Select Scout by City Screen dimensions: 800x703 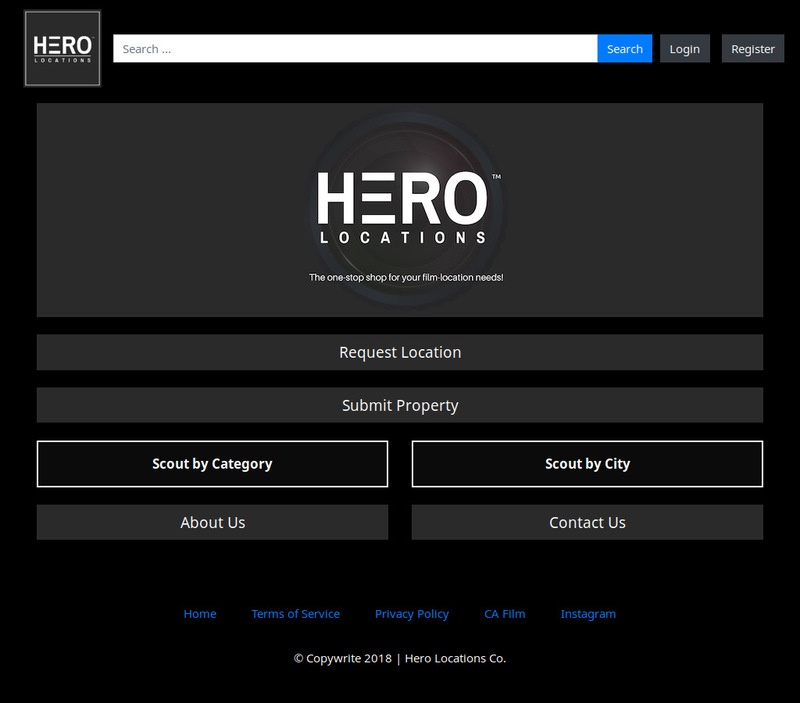(x=587, y=464)
